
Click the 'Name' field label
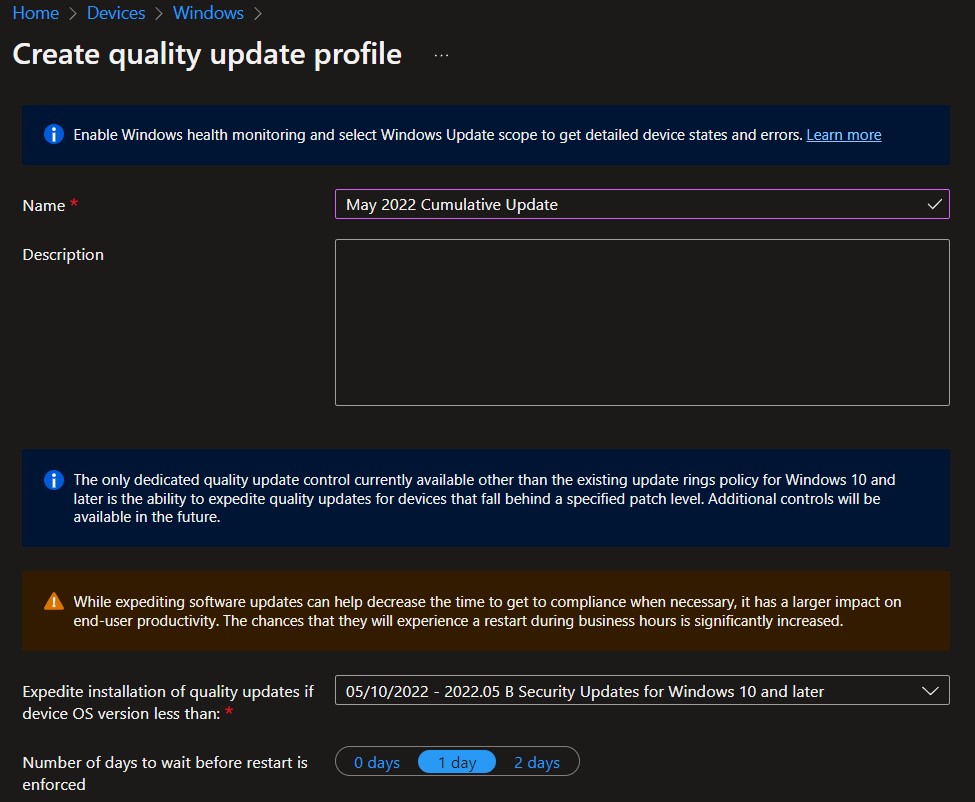coord(44,206)
